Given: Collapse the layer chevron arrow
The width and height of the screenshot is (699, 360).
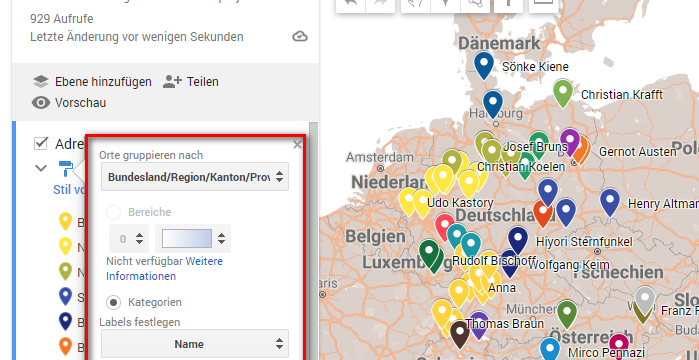Looking at the screenshot, I should pyautogui.click(x=41, y=168).
